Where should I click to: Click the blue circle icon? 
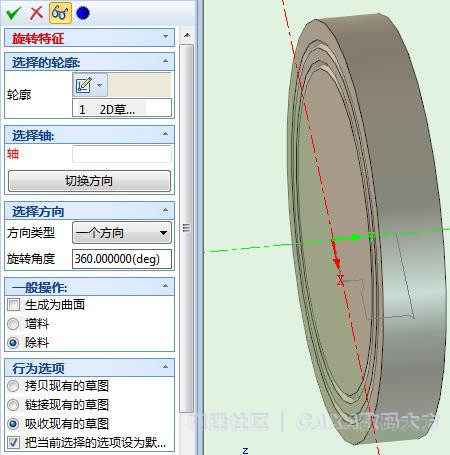tap(83, 13)
